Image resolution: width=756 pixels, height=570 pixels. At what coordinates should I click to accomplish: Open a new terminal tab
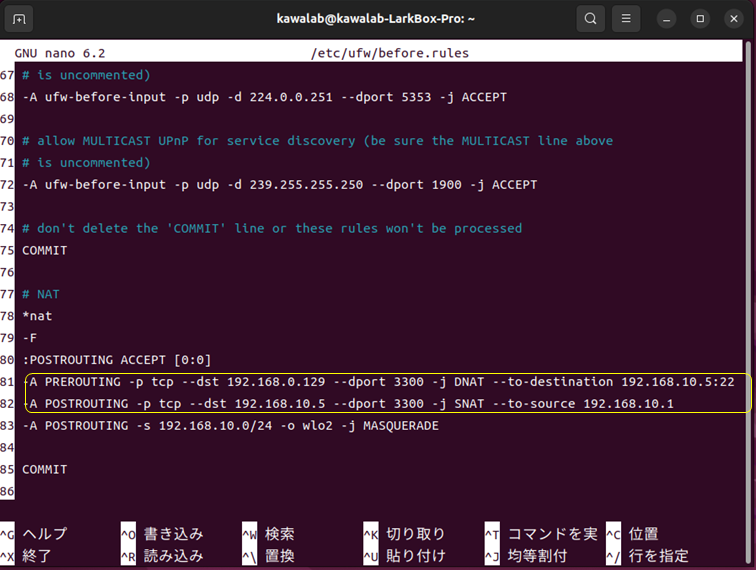[x=20, y=19]
